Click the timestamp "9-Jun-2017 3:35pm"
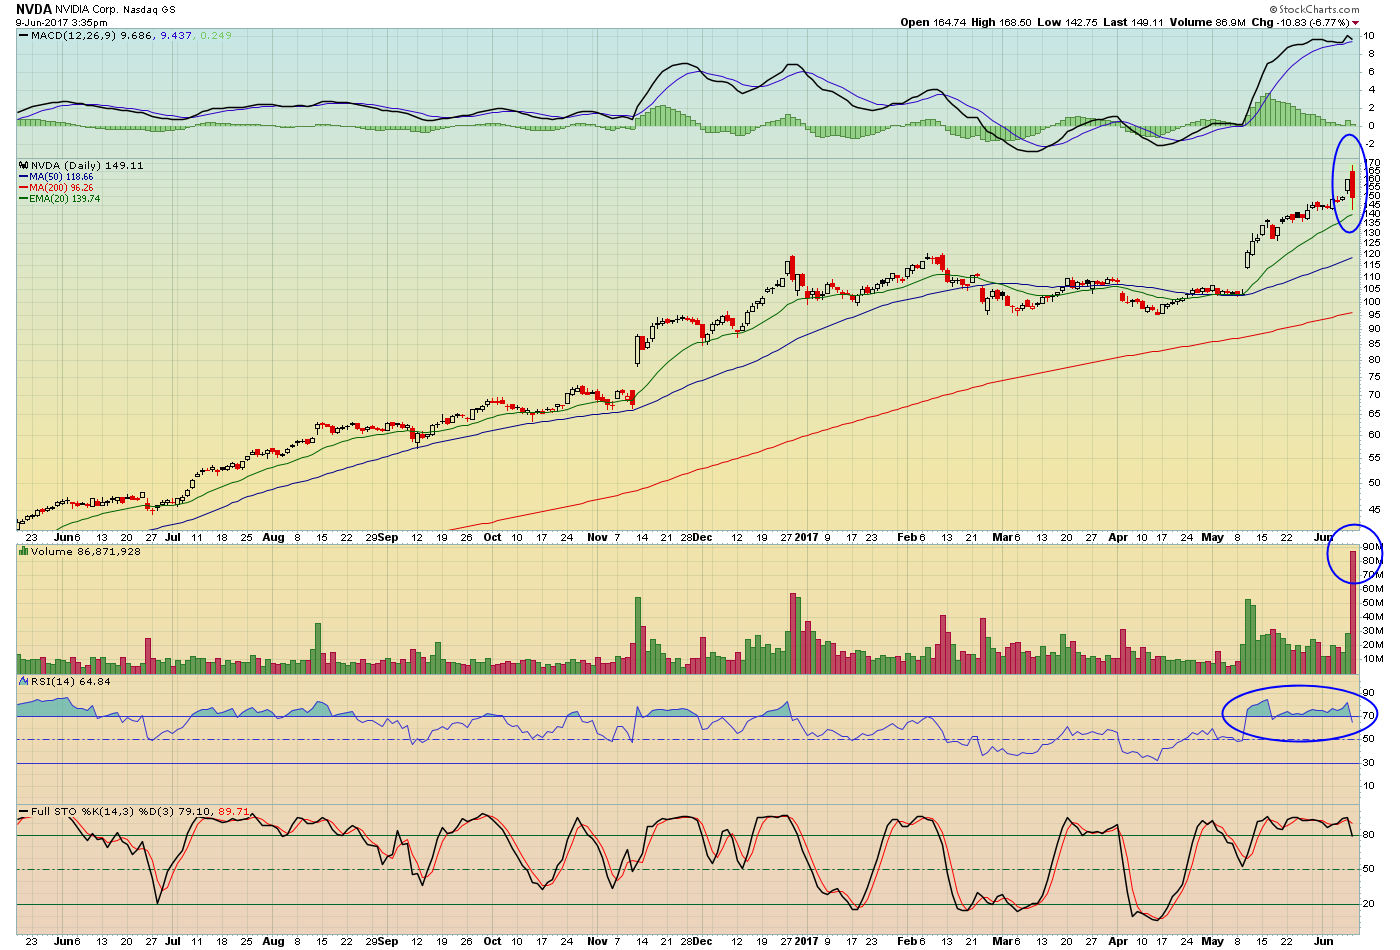The width and height of the screenshot is (1400, 950). pyautogui.click(x=62, y=22)
